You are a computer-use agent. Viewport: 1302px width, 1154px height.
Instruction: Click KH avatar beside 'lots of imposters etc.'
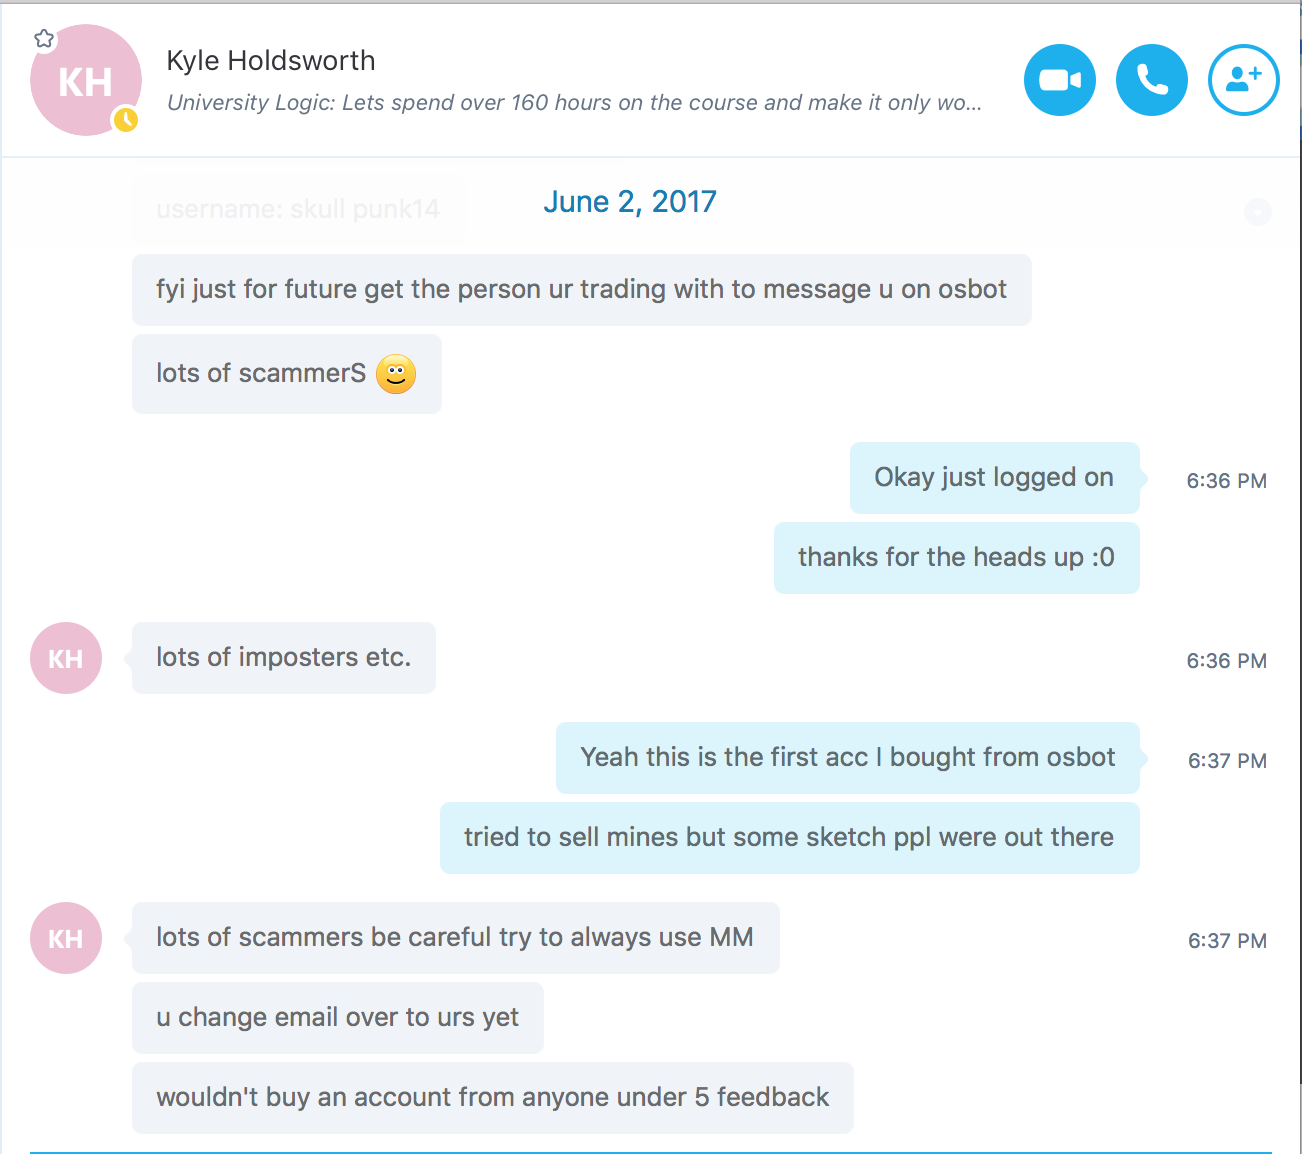coord(66,658)
